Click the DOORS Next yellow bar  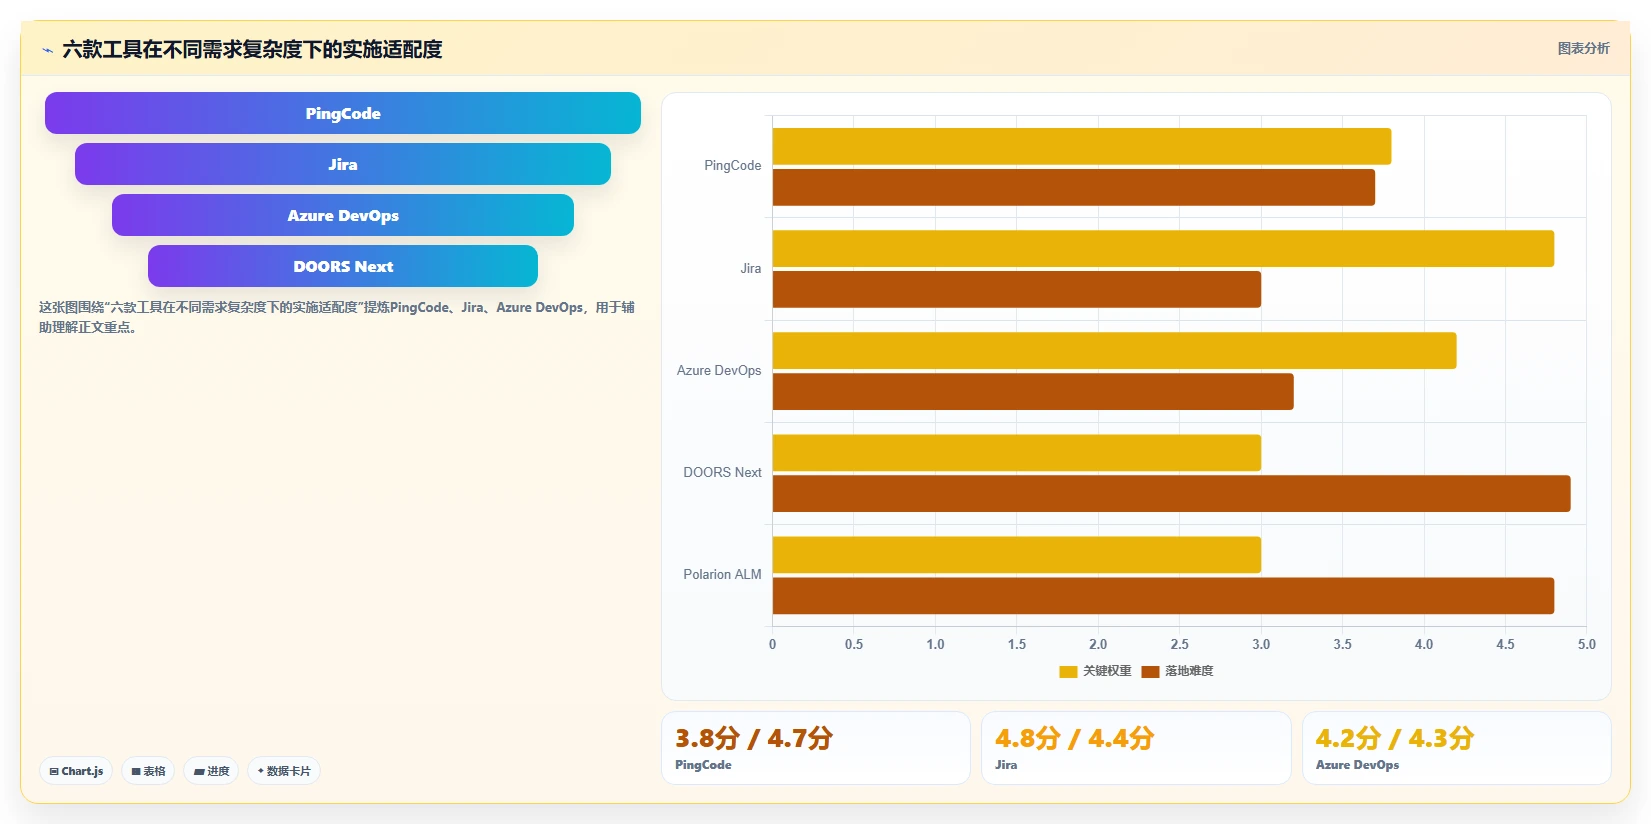point(1017,452)
